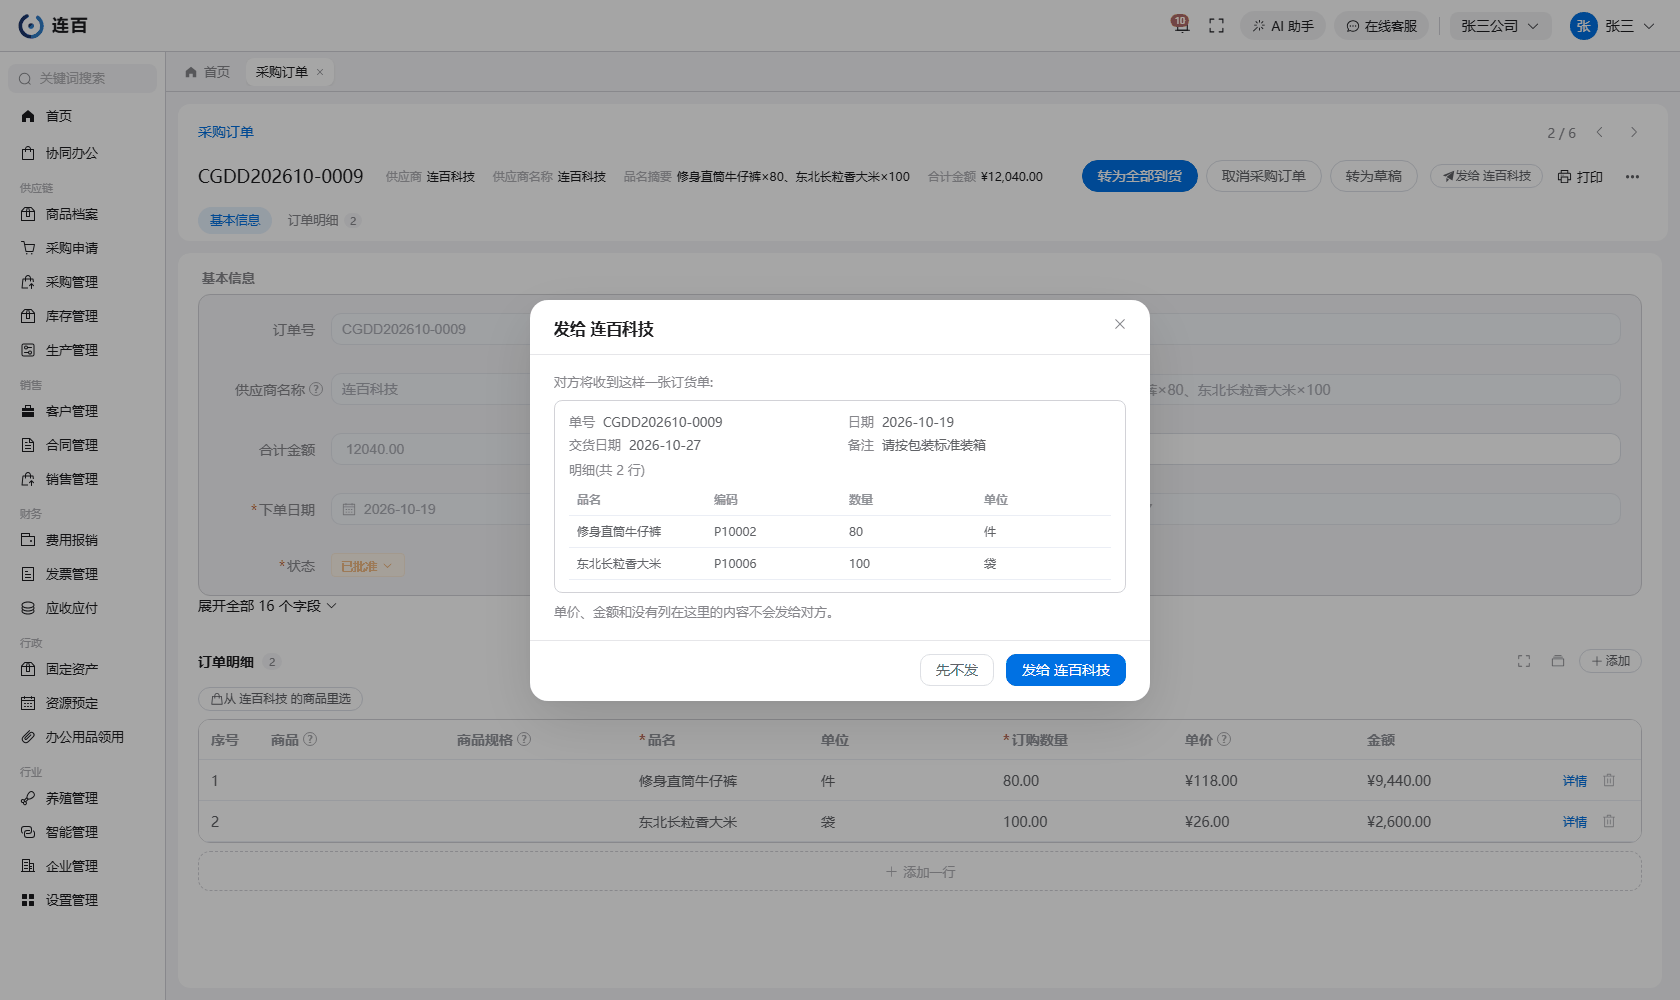Click 转为草稿 button
Viewport: 1680px width, 1000px height.
1374,176
